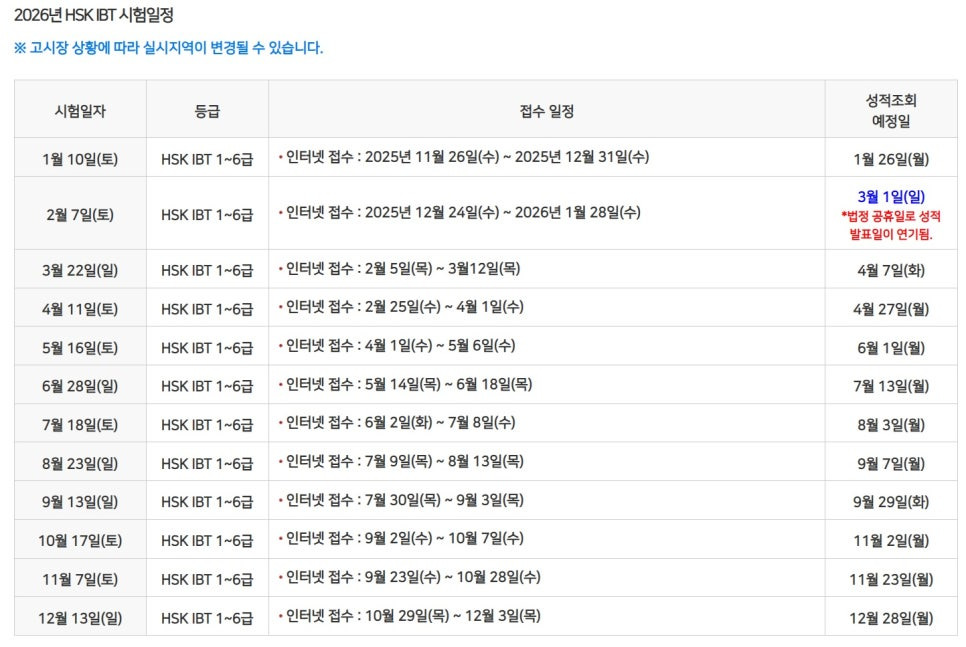966x647 pixels.
Task: Select exam date cell '7월 18일(토)'
Action: (x=80, y=425)
